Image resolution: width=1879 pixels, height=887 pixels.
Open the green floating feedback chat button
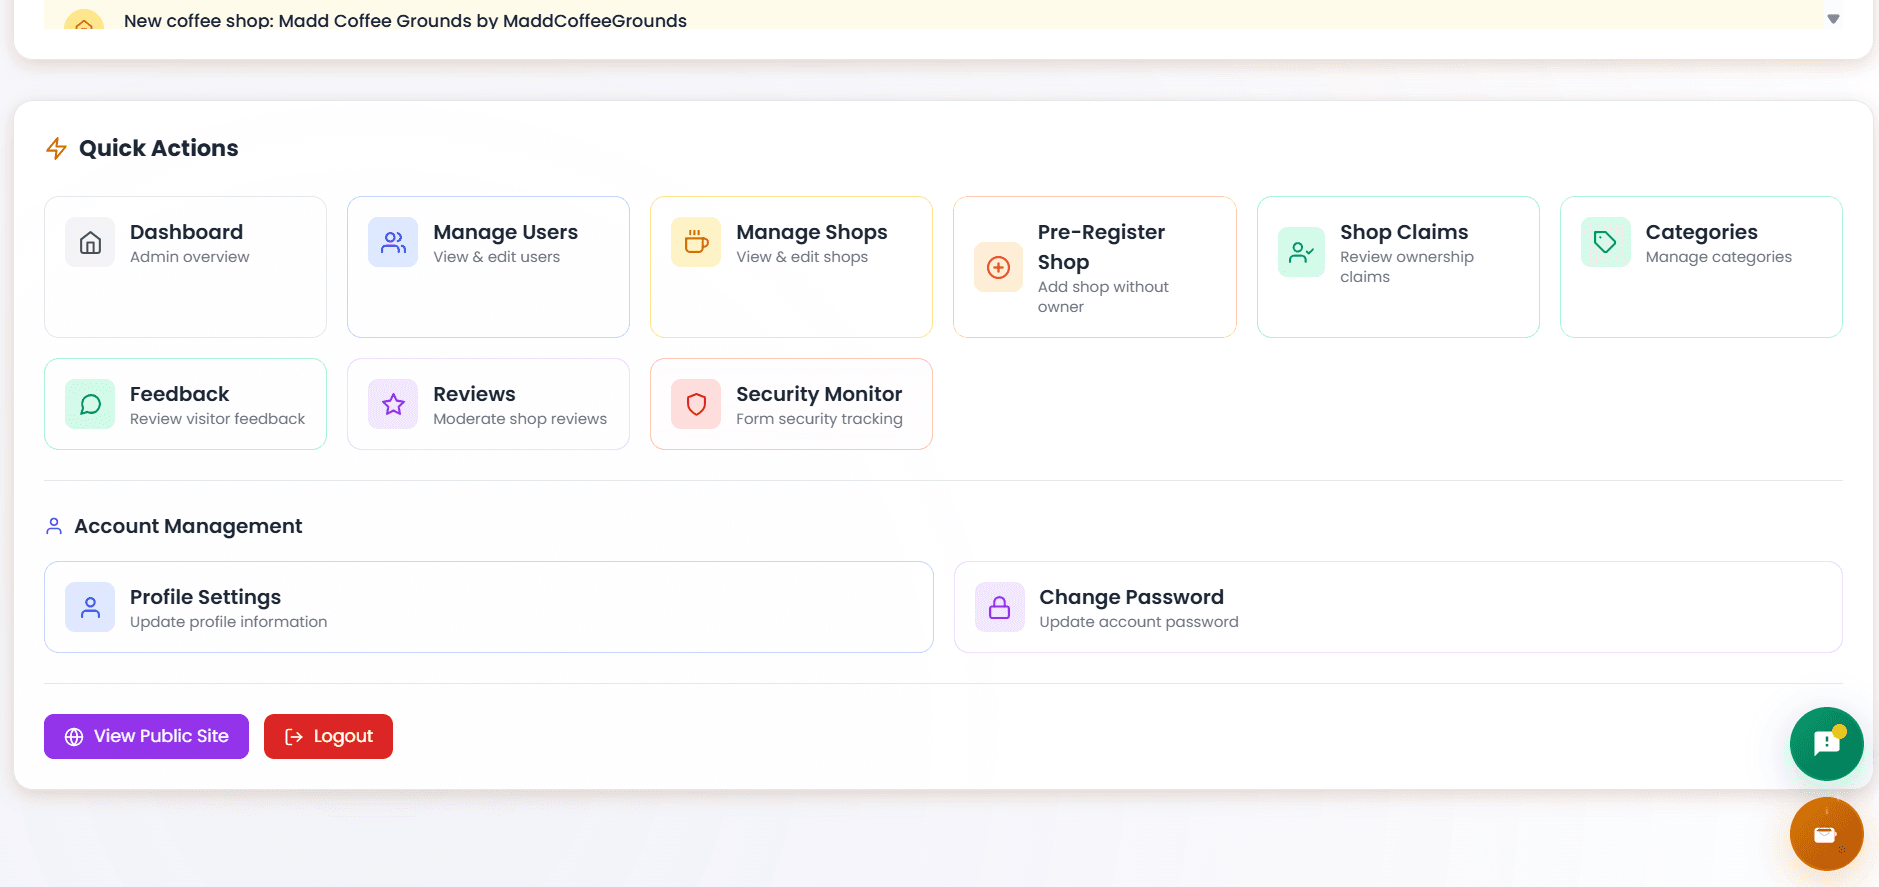[x=1826, y=743]
